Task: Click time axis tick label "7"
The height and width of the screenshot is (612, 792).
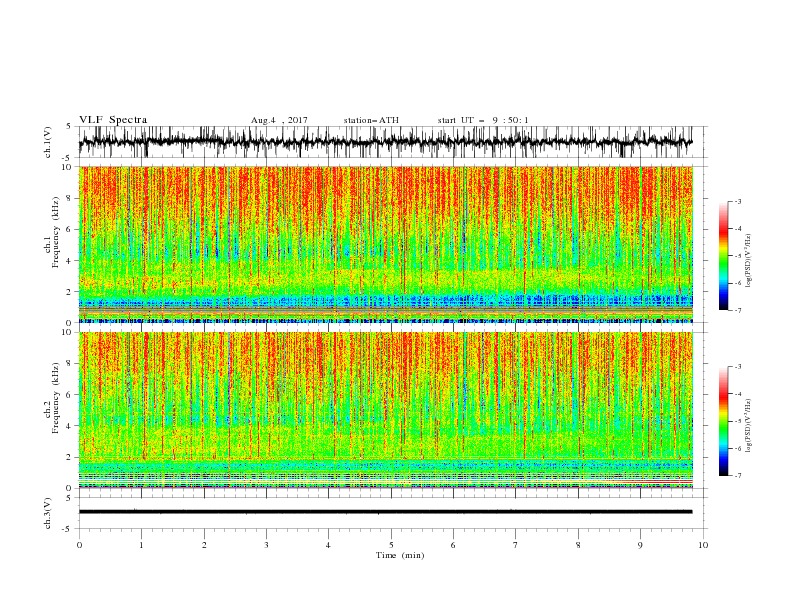Action: (x=516, y=545)
